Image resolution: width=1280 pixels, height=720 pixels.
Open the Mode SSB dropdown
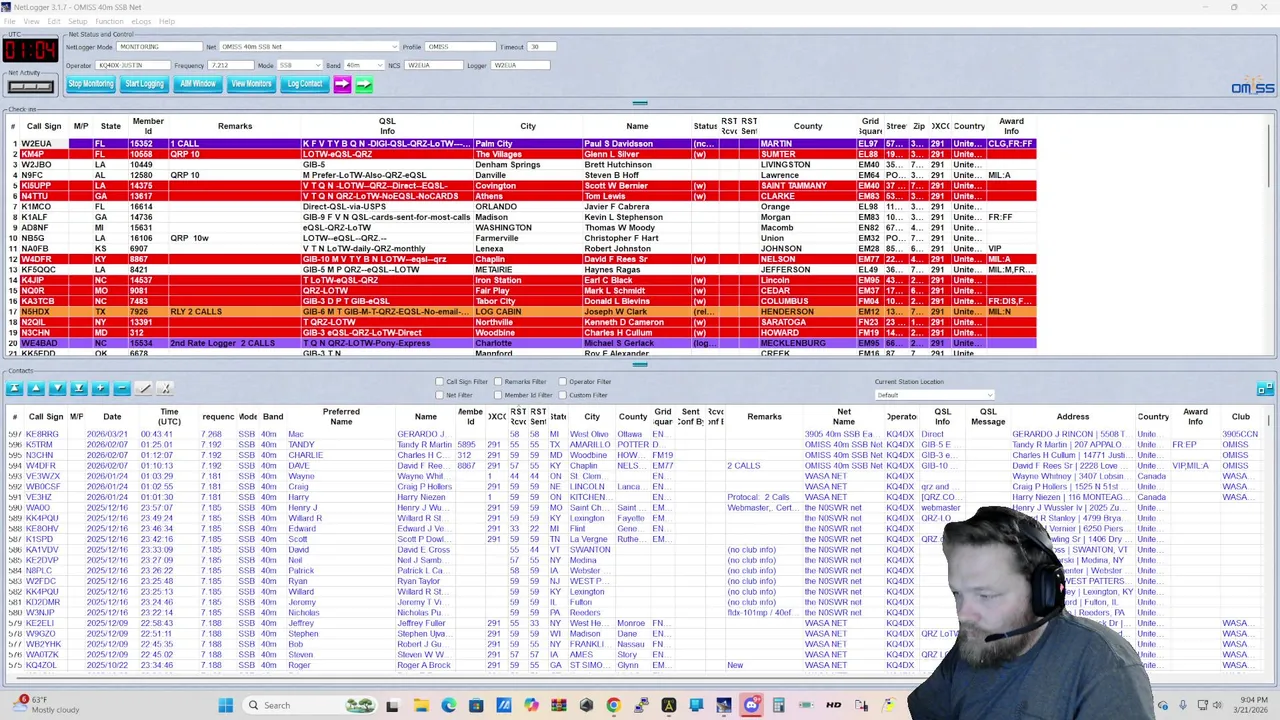[298, 65]
